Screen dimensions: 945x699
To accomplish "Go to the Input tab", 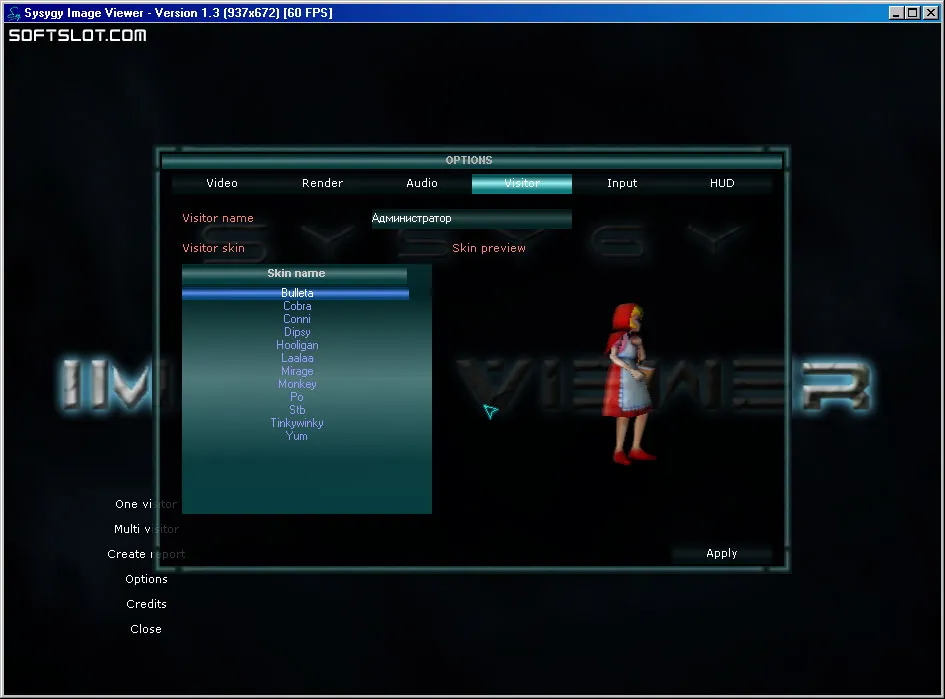I will point(622,183).
